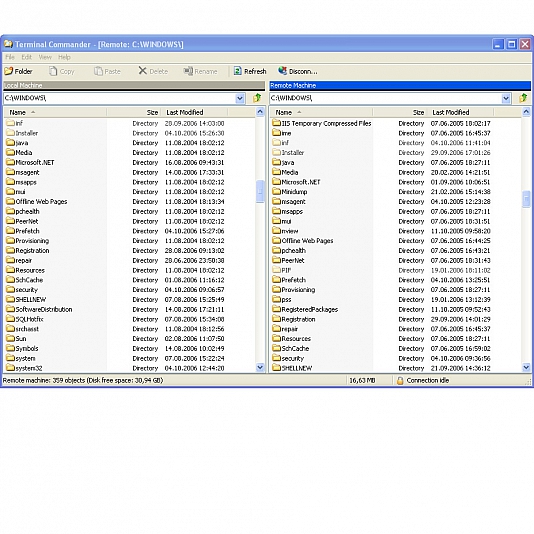Viewport: 534px width, 534px height.
Task: Select local Registration folder name
Action: [x=32, y=251]
